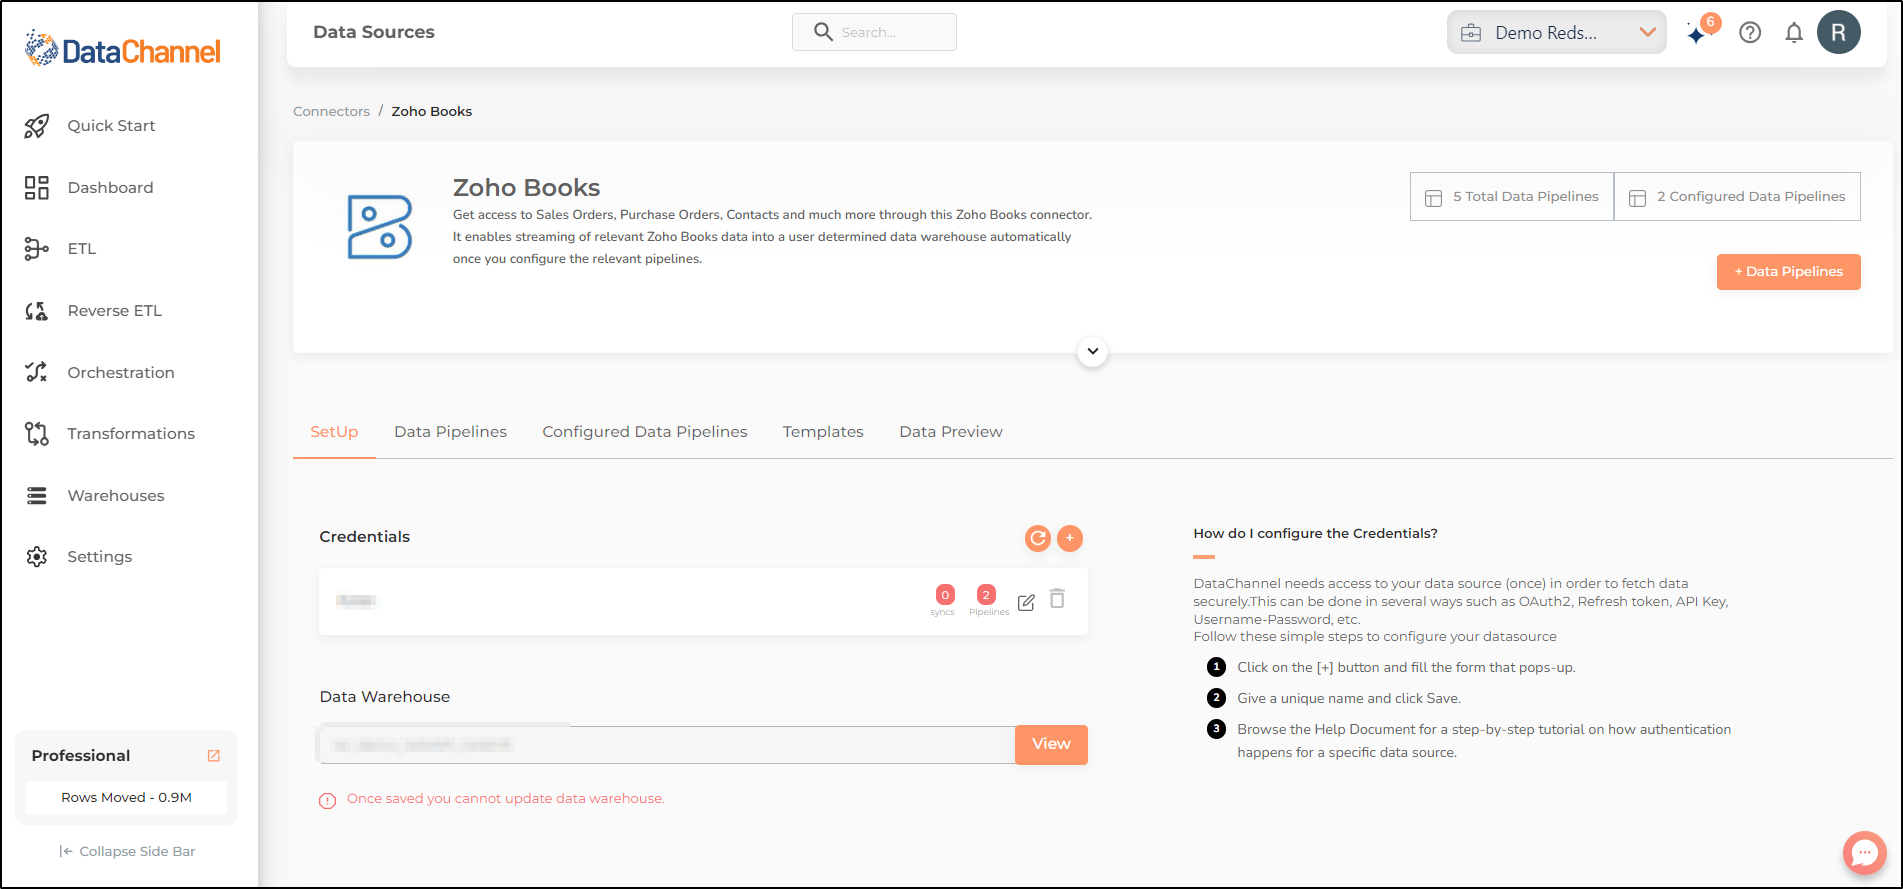This screenshot has height=889, width=1903.
Task: Click the Zoho Books breadcrumb
Action: (432, 112)
